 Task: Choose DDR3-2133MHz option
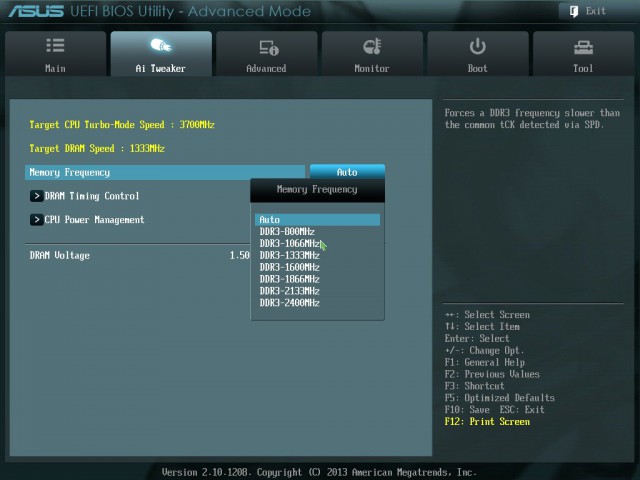(x=289, y=291)
